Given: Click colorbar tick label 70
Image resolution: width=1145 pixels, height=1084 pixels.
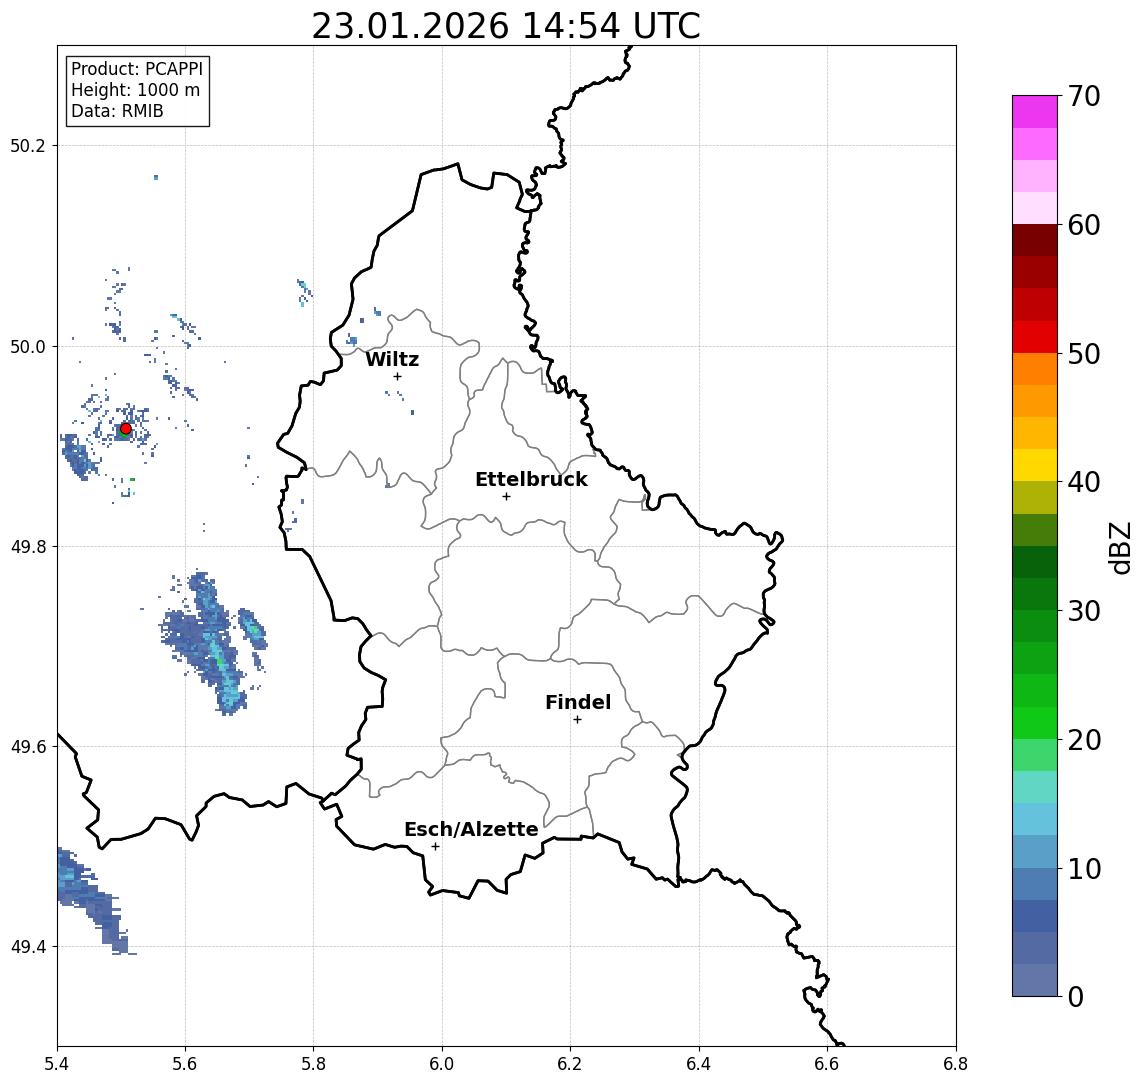Looking at the screenshot, I should point(1084,96).
